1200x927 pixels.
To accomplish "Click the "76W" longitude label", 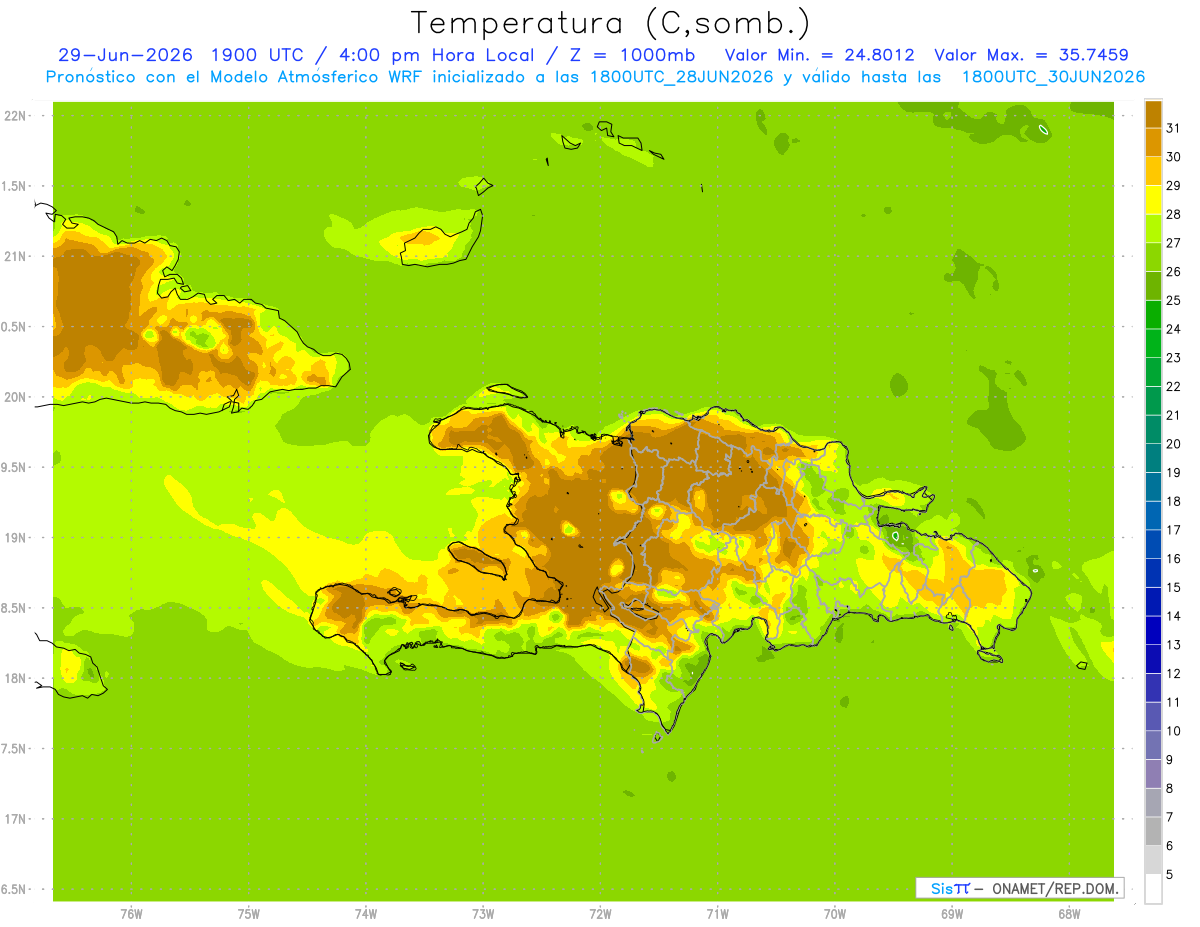I will (x=131, y=914).
